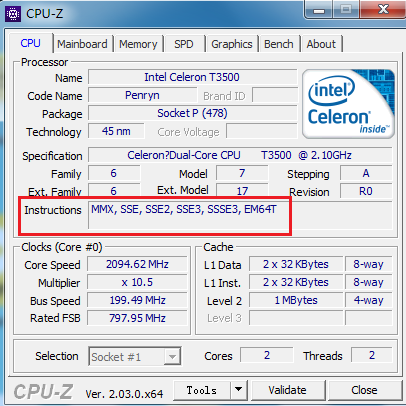Click the Instructions field listing MMX, SSE
This screenshot has height=406, width=406.
pyautogui.click(x=240, y=215)
